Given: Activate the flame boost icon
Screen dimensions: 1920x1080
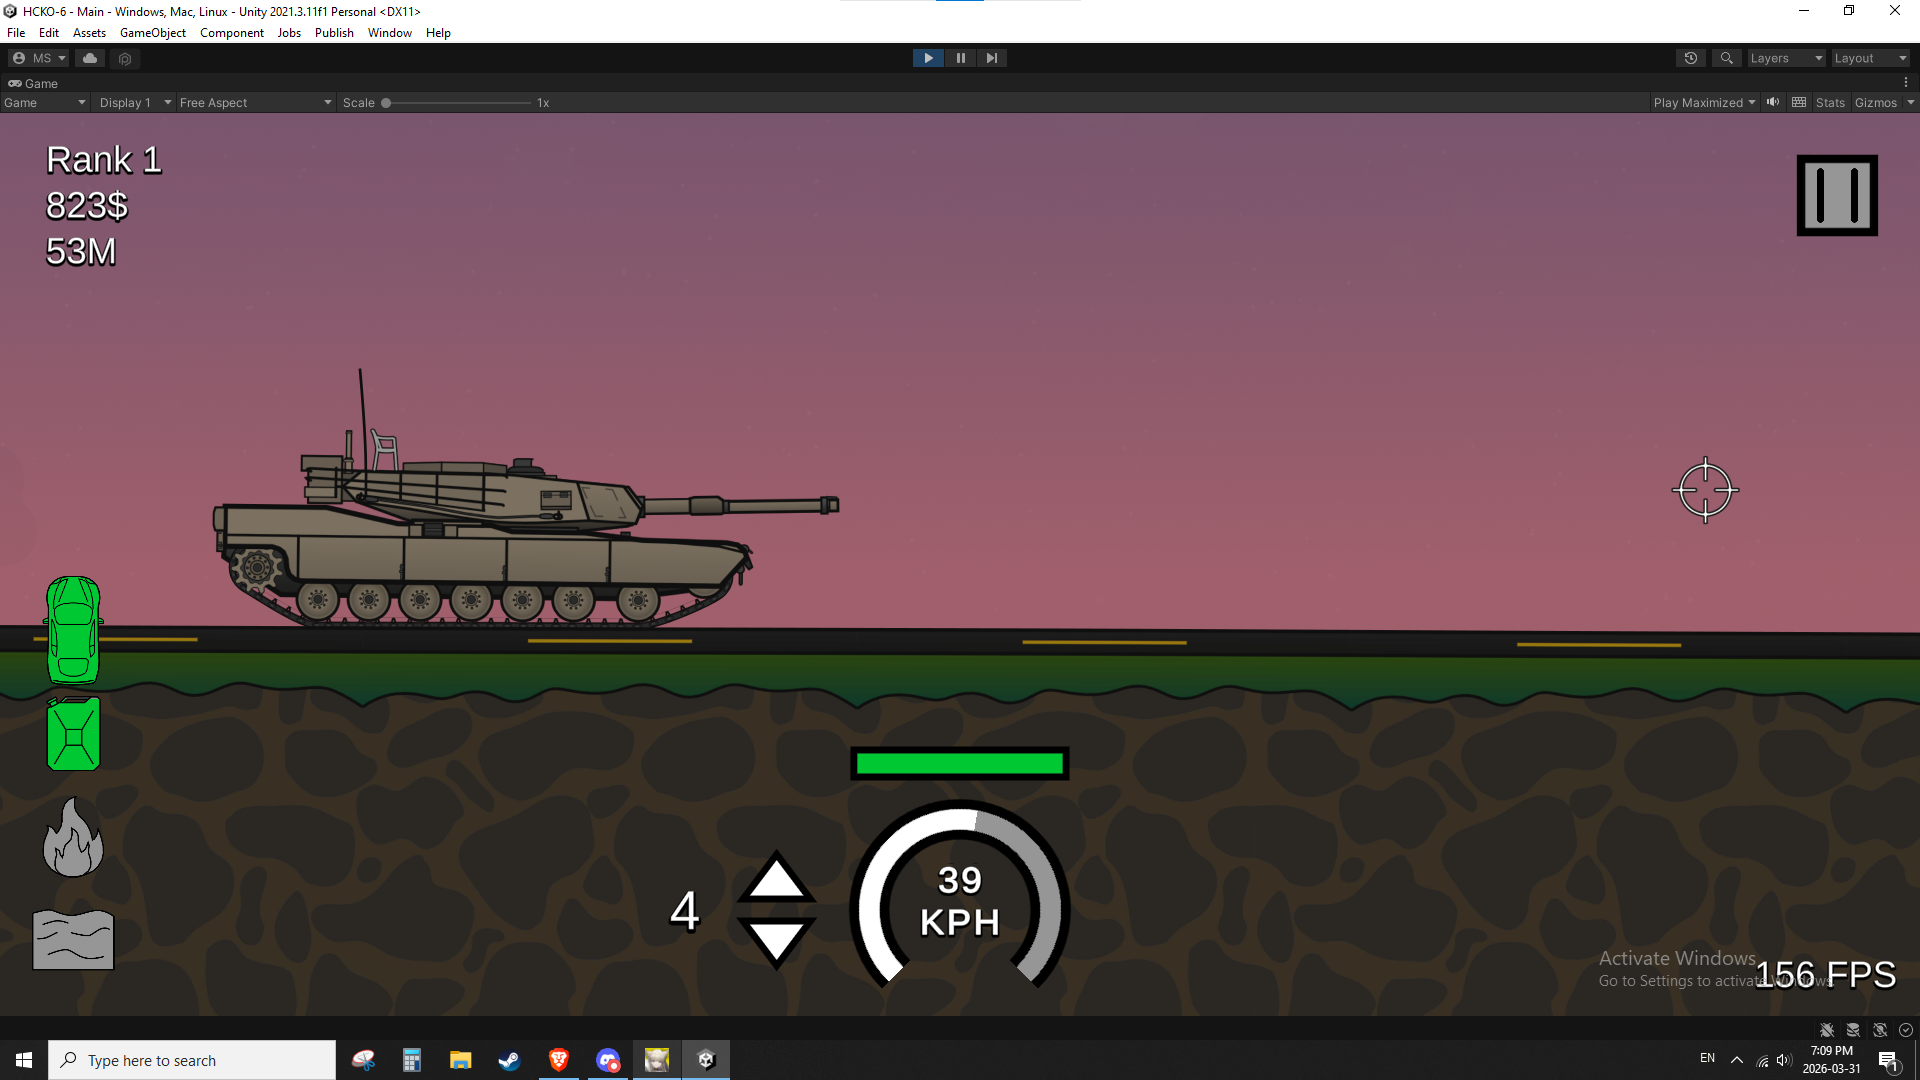Looking at the screenshot, I should 73,838.
